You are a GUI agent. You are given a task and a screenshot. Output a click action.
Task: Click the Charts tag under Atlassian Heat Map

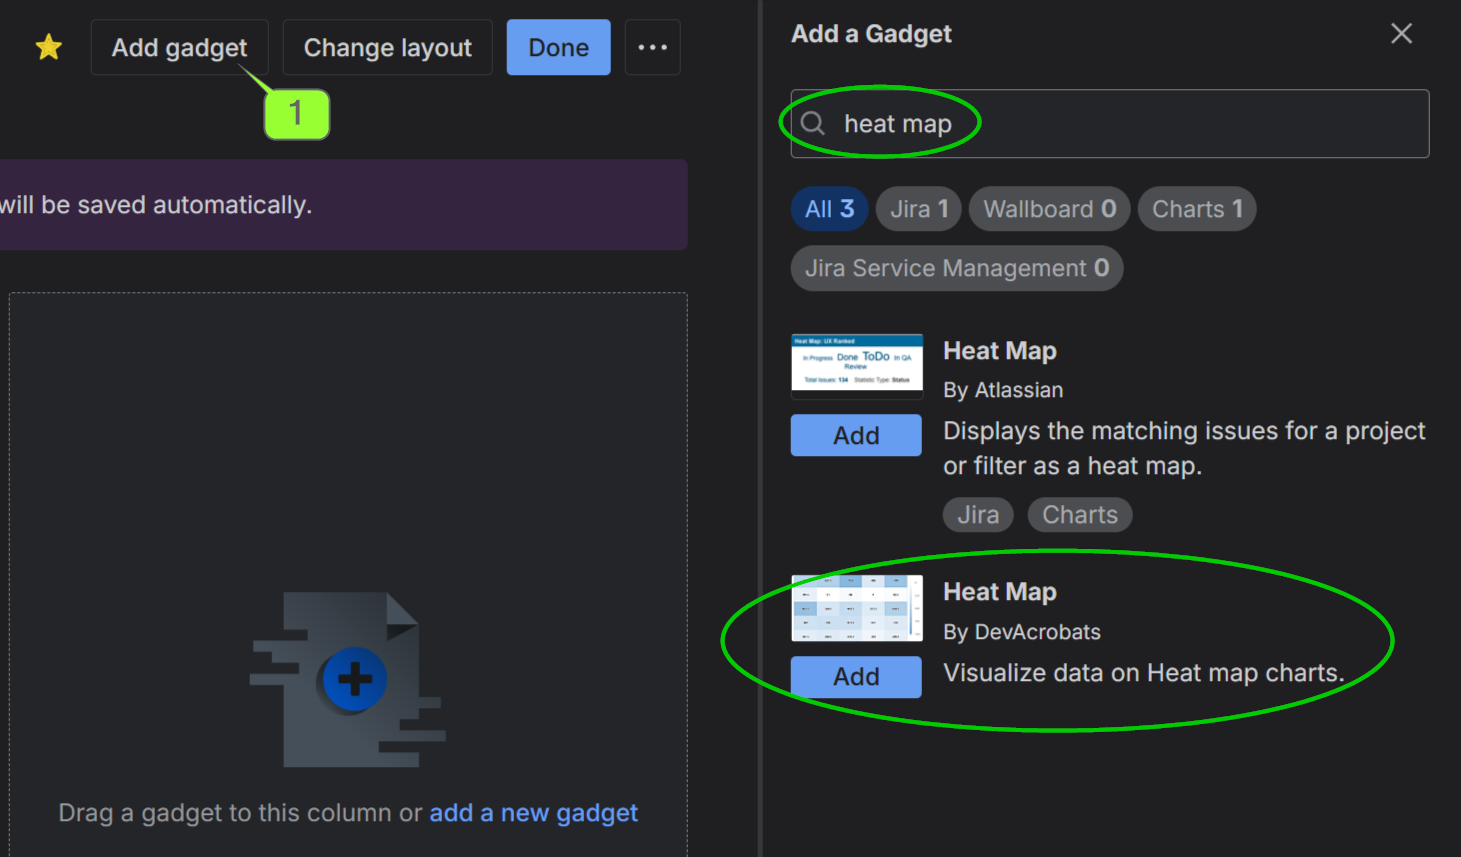click(x=1079, y=515)
